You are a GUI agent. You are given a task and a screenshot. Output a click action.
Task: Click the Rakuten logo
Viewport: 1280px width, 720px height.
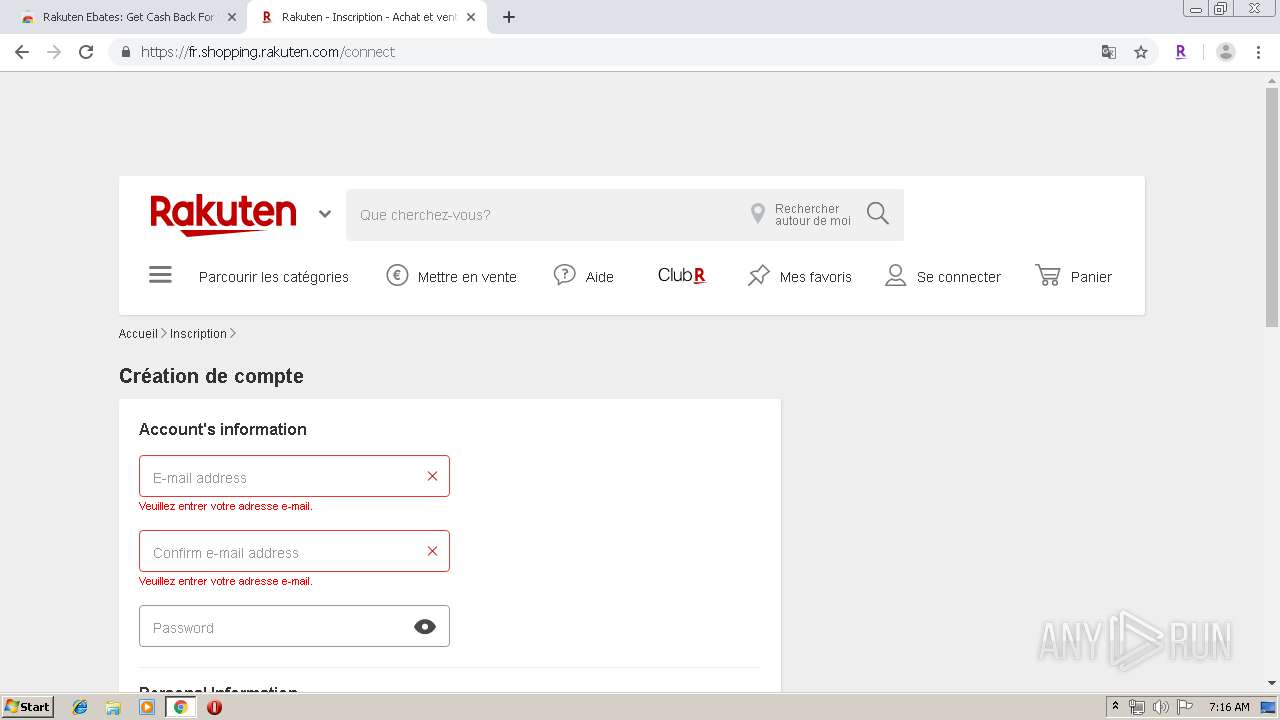click(x=223, y=215)
